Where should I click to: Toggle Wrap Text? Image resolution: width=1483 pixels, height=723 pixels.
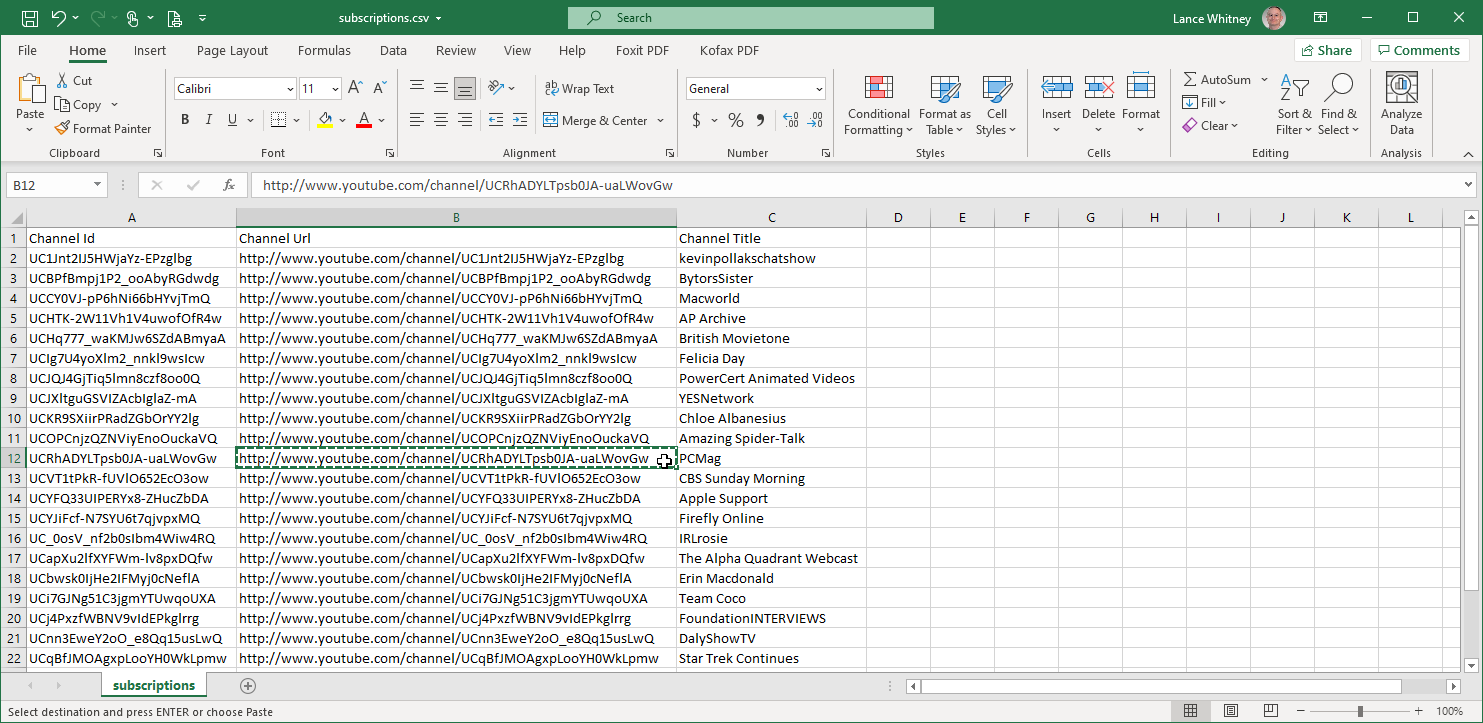click(x=579, y=89)
